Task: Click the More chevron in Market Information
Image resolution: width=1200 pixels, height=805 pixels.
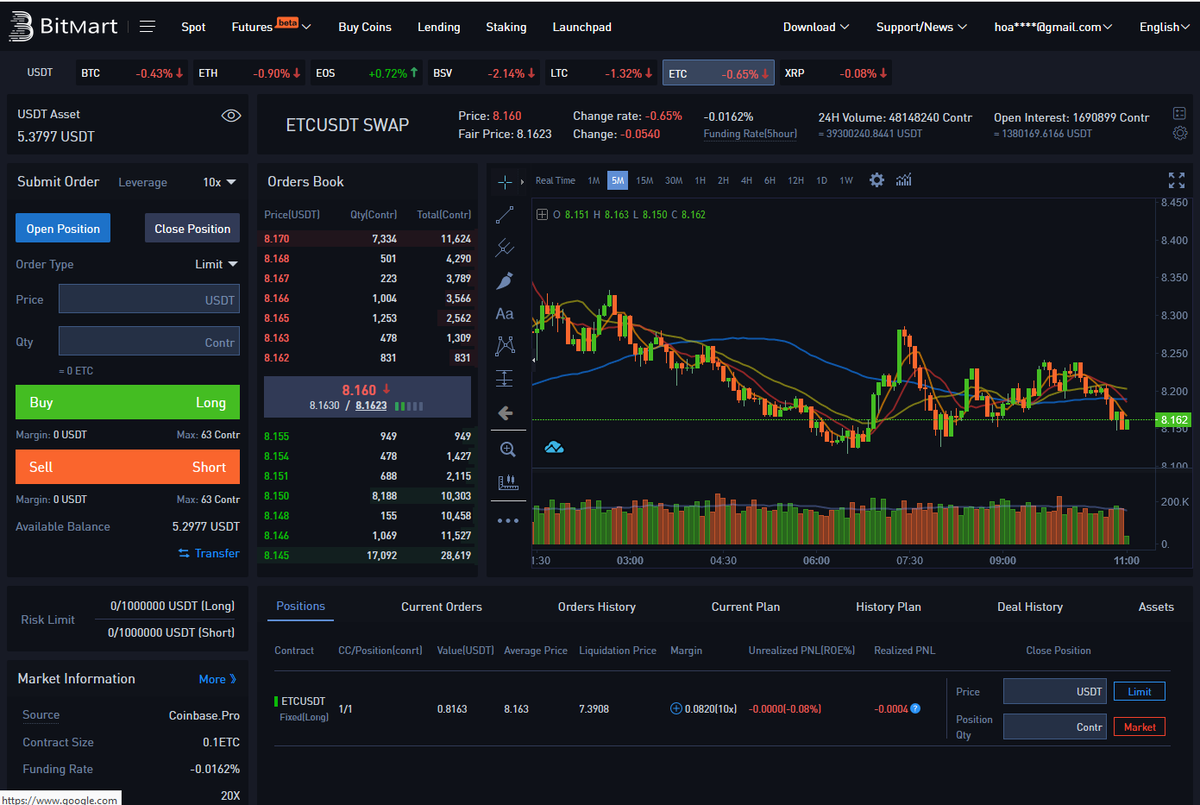Action: coord(233,679)
